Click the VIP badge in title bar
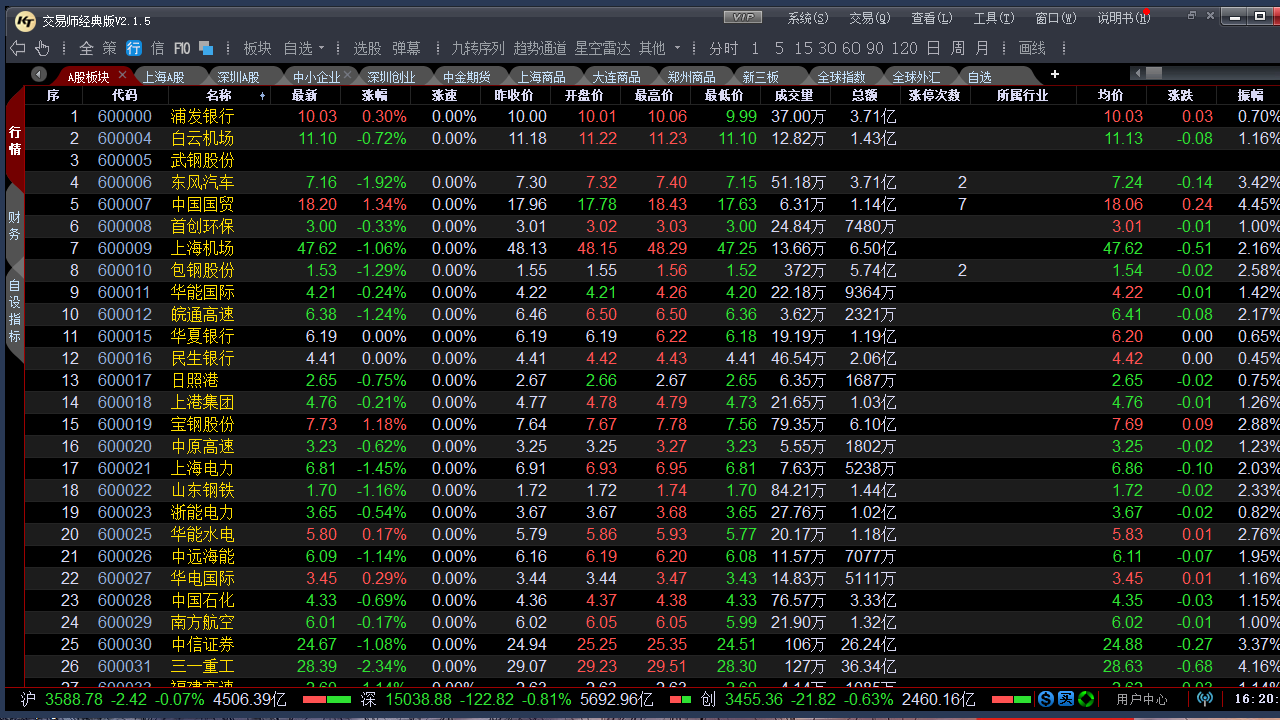This screenshot has height=720, width=1280. click(742, 17)
